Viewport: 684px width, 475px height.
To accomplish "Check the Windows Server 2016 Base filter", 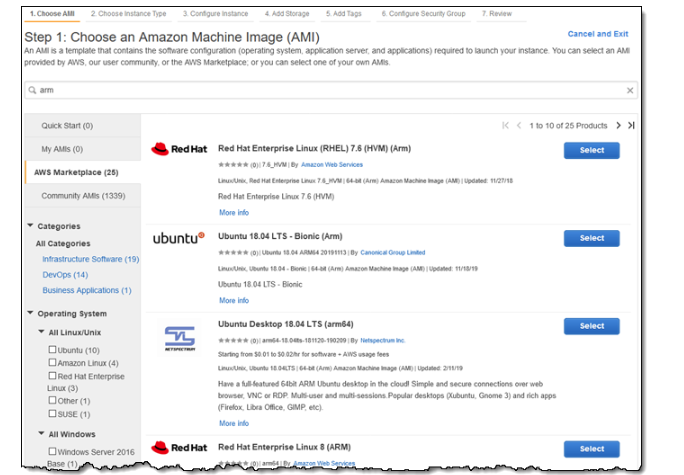I will click(x=52, y=451).
